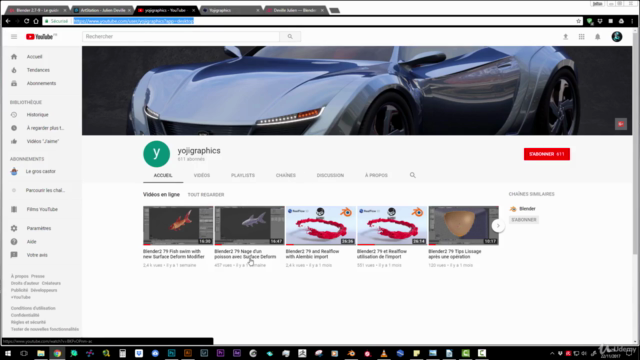Switch to the PLAYLISTS tab
This screenshot has width=640, height=360.
click(243, 176)
